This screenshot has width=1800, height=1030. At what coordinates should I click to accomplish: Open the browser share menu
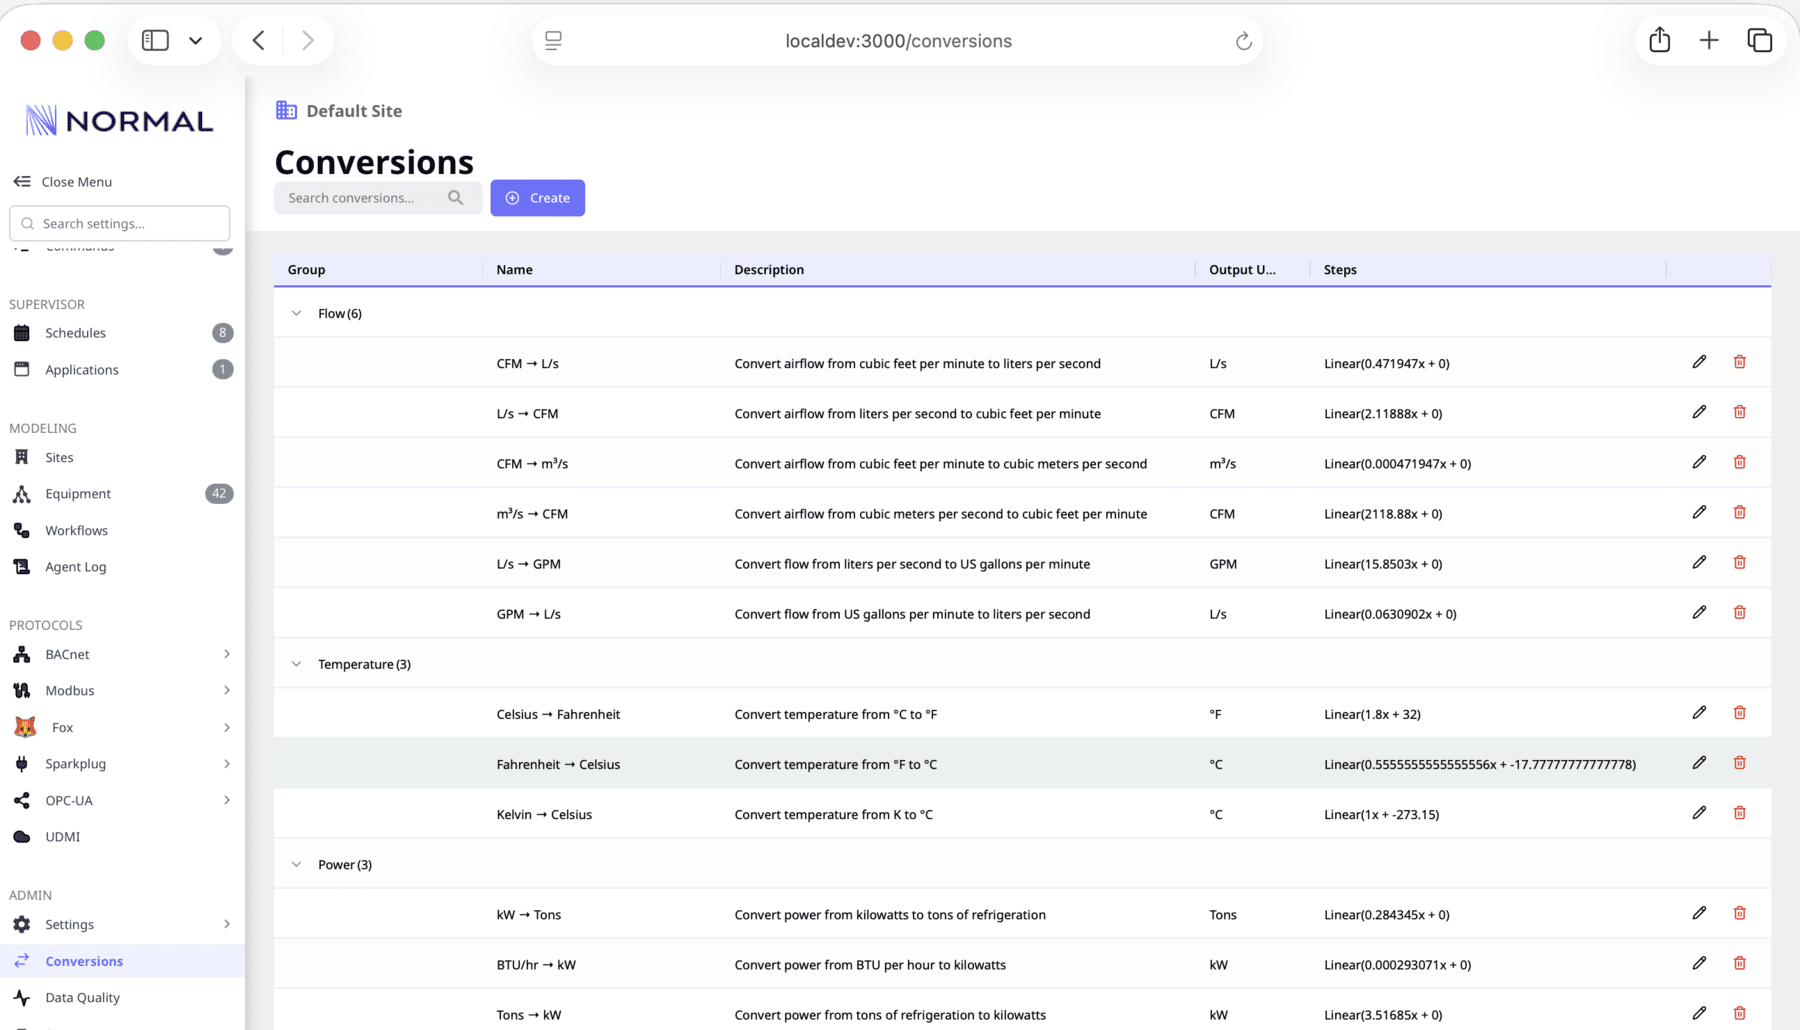pos(1660,40)
